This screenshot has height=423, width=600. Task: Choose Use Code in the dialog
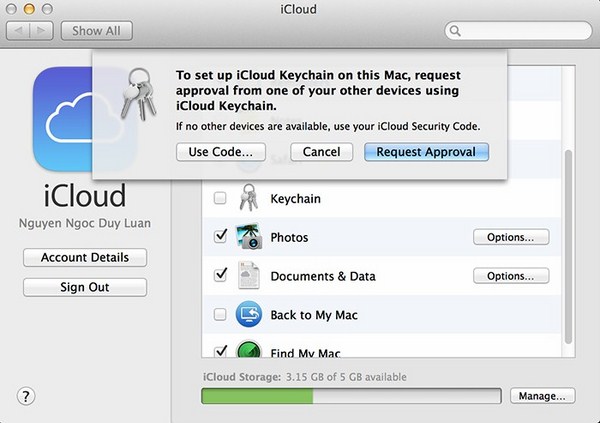pos(221,152)
